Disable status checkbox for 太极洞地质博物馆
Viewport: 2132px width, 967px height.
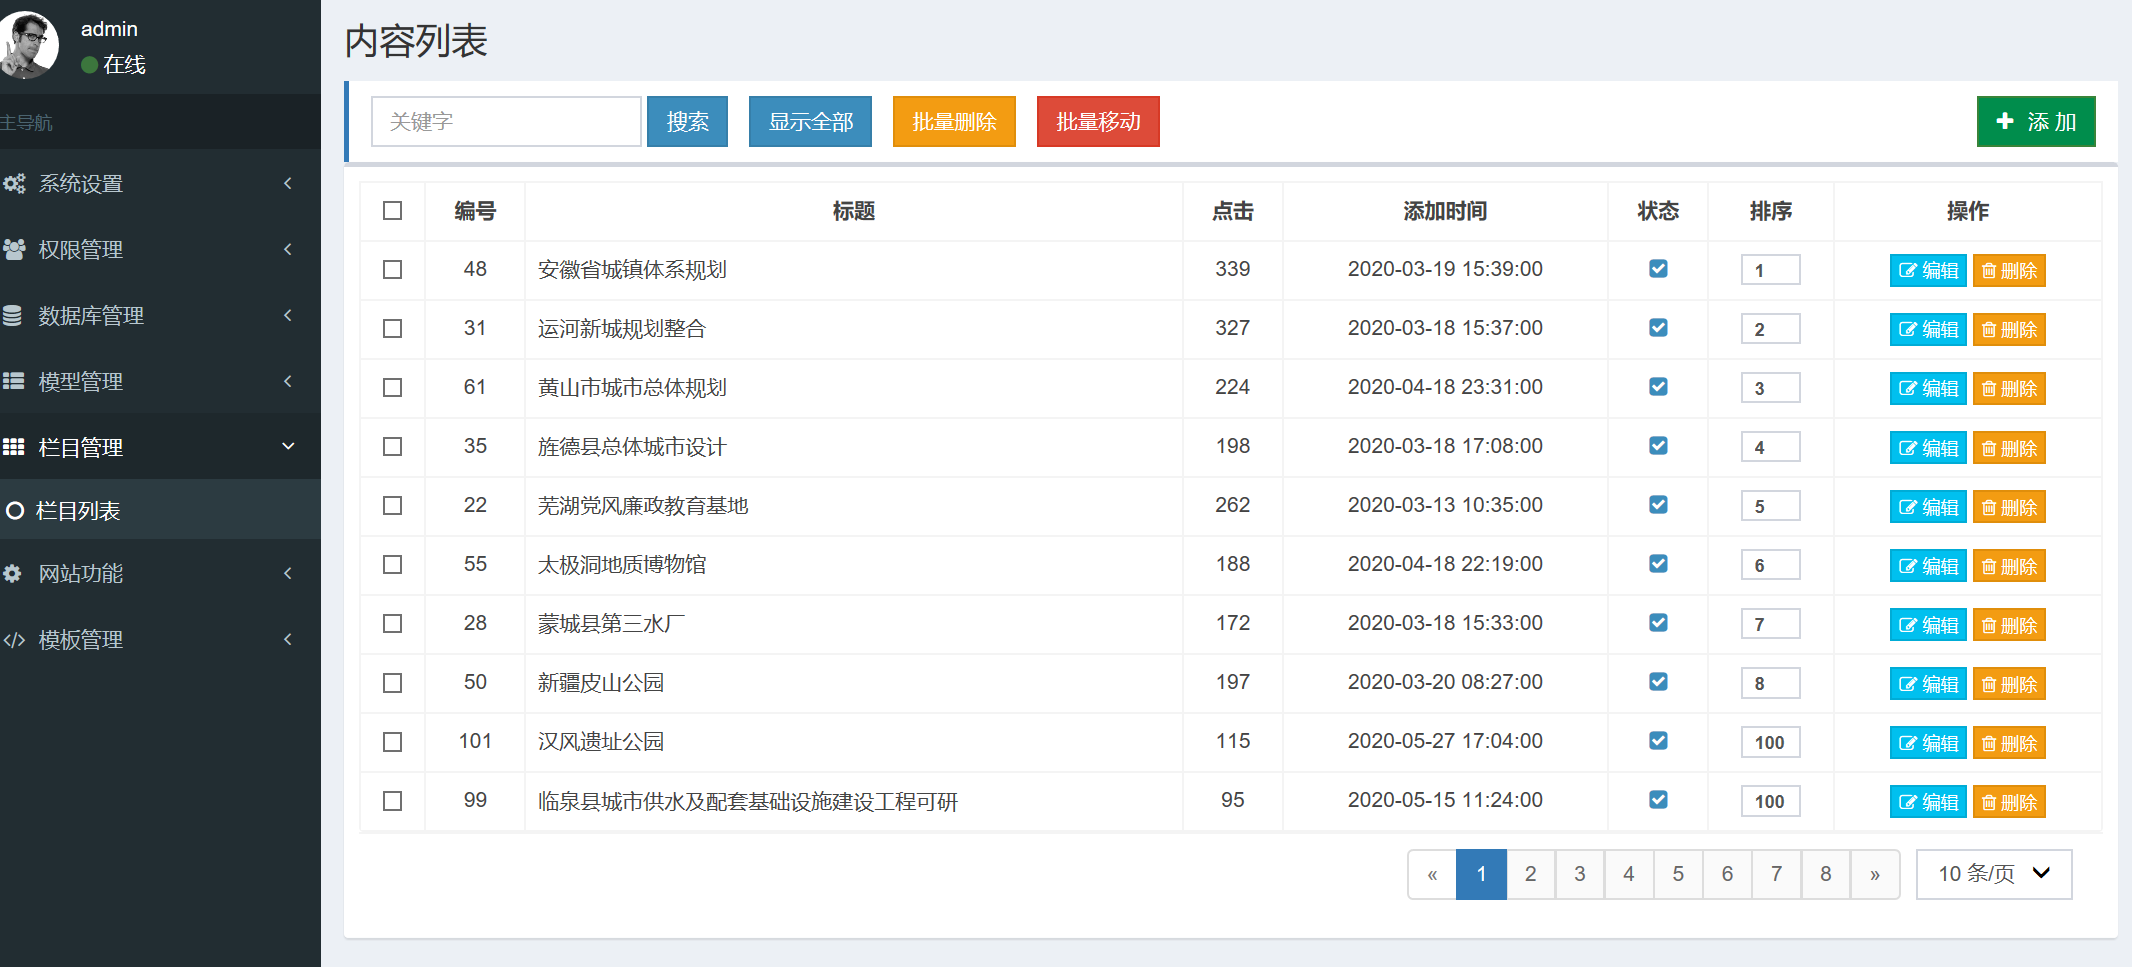pyautogui.click(x=1658, y=564)
